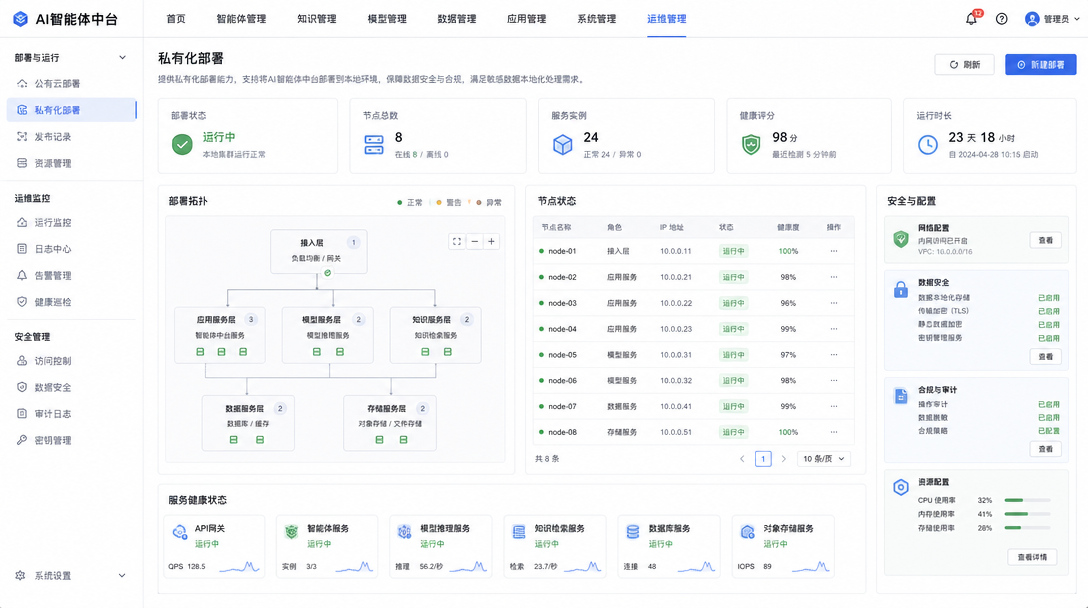Screen dimensions: 1088x608
Task: Go to next page in node table
Action: click(784, 459)
